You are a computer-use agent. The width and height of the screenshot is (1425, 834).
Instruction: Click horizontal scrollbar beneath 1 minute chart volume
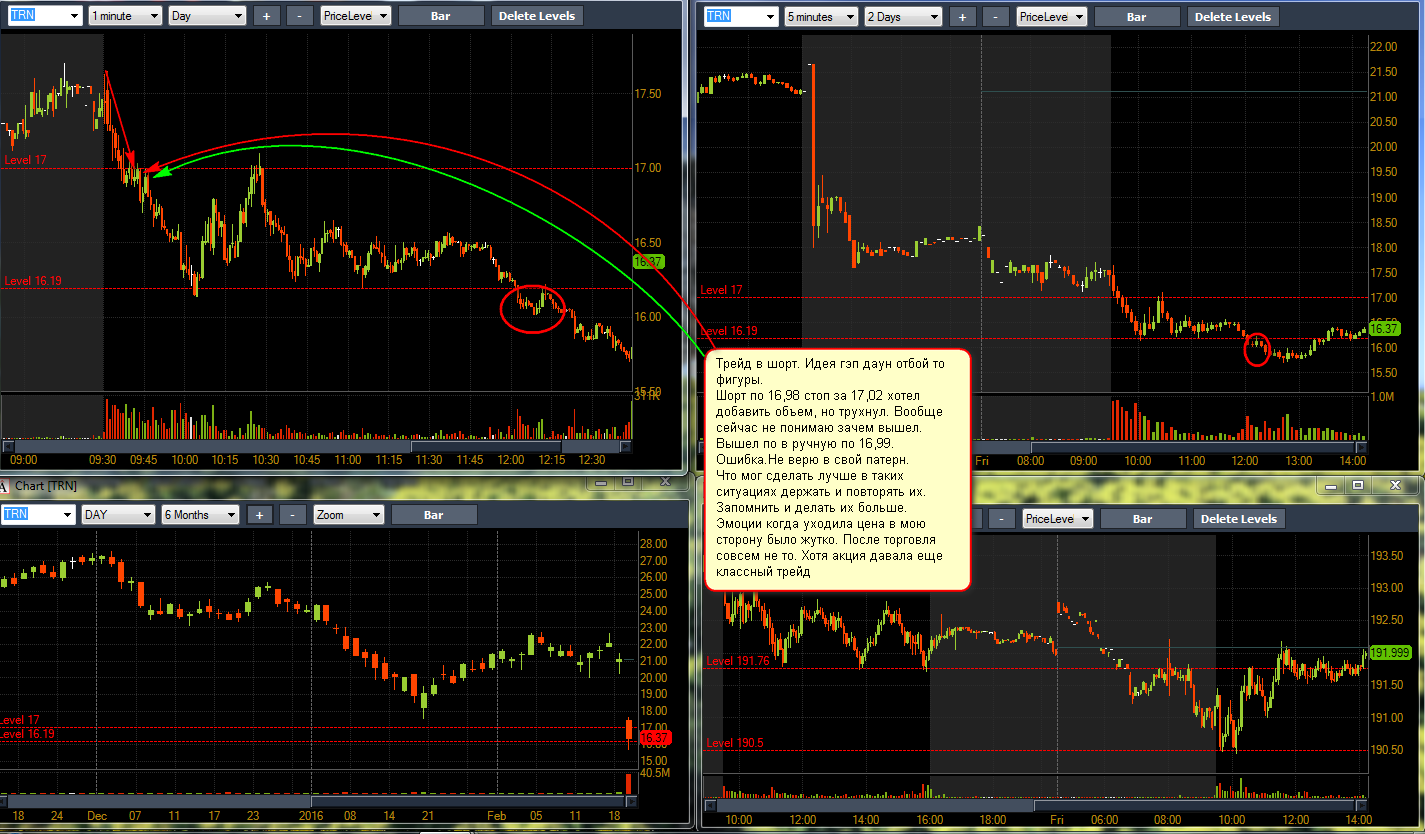(x=318, y=446)
